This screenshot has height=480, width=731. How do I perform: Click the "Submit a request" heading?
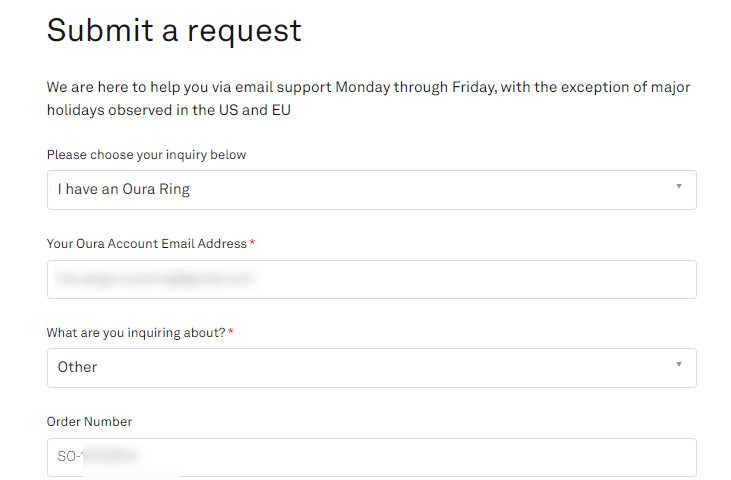174,30
